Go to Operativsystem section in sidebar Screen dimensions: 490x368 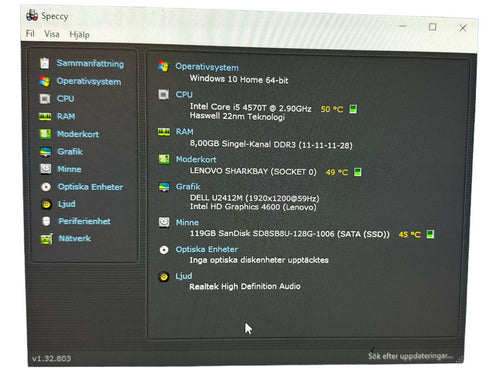[89, 81]
